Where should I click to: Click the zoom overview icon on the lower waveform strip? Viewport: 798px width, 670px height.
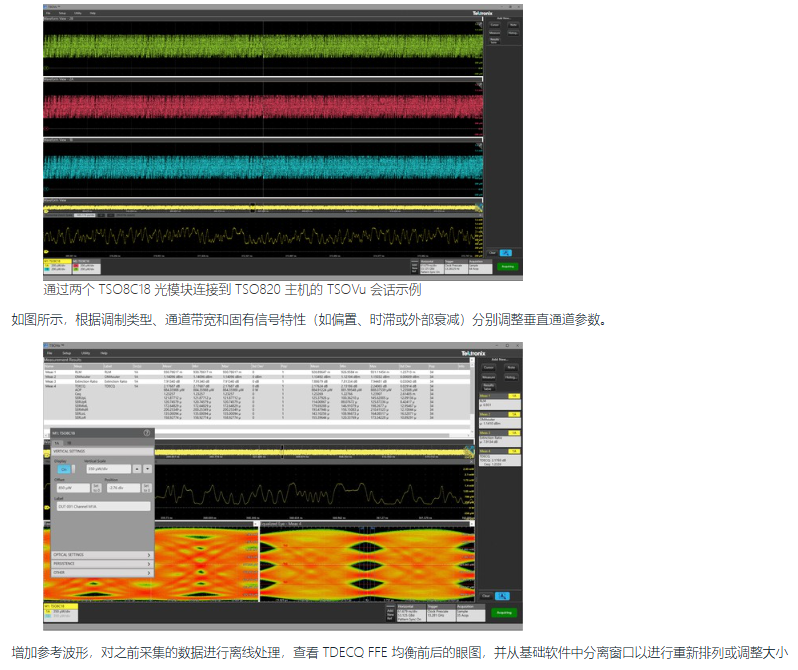pyautogui.click(x=469, y=451)
